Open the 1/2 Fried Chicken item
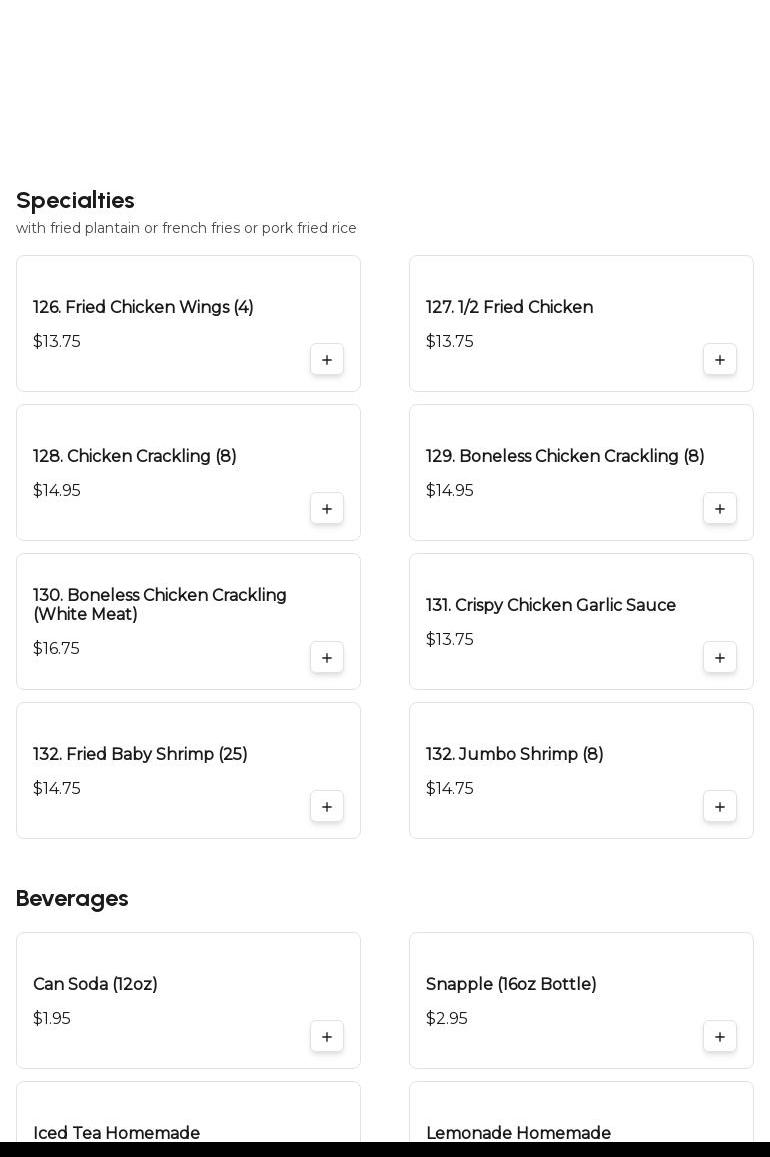Screen dimensions: 770x1157 509,308
